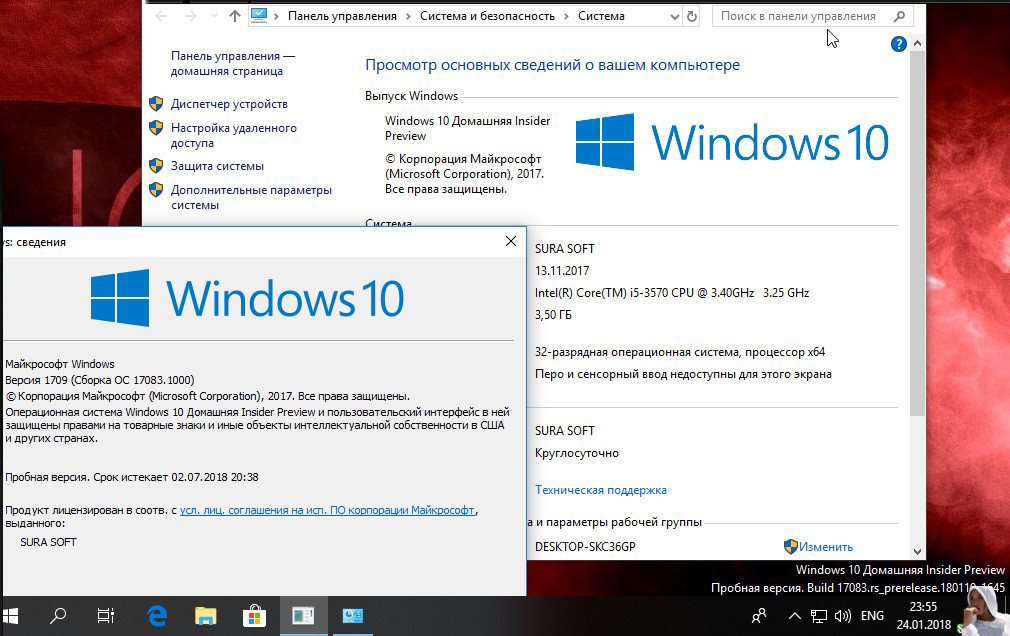
Task: Open the Start menu
Action: (x=10, y=616)
